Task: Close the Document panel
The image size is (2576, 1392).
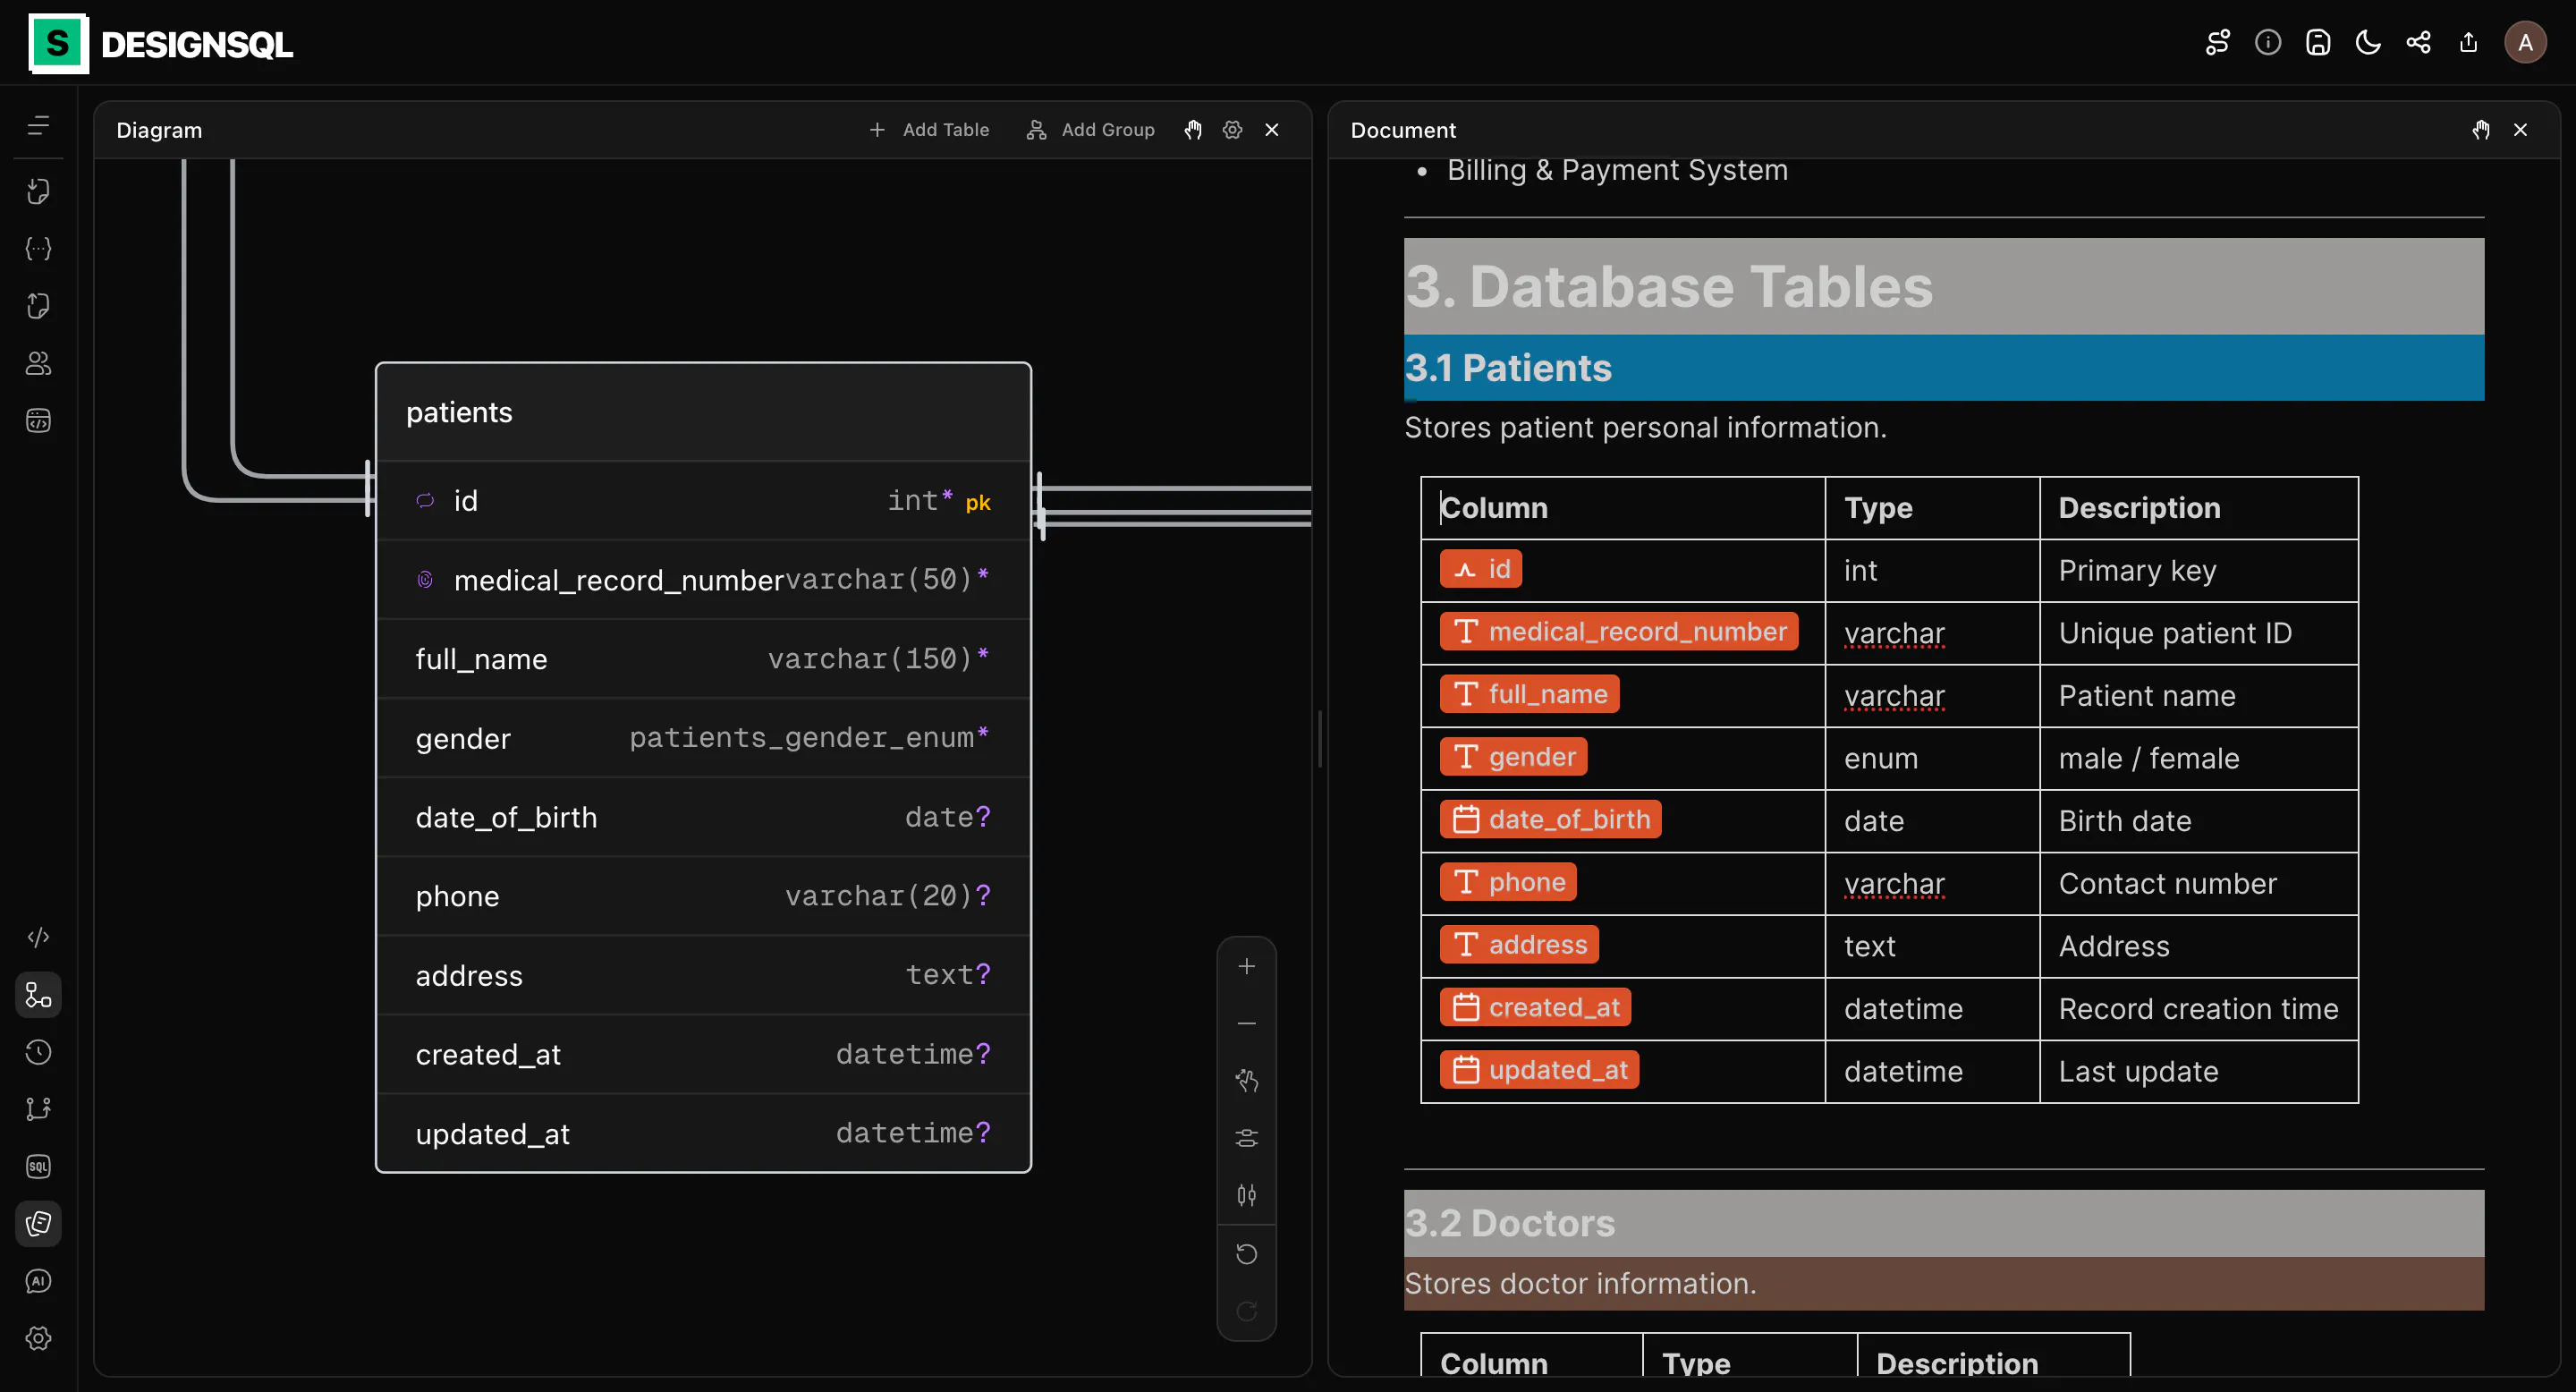Action: tap(2520, 130)
